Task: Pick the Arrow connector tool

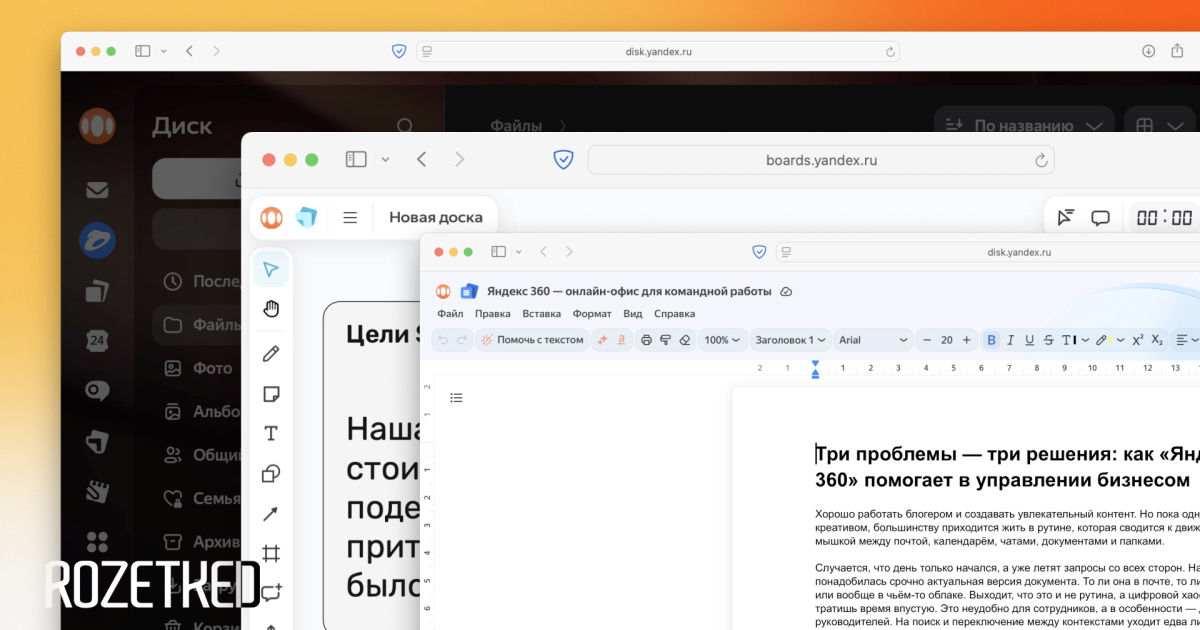Action: pos(271,514)
